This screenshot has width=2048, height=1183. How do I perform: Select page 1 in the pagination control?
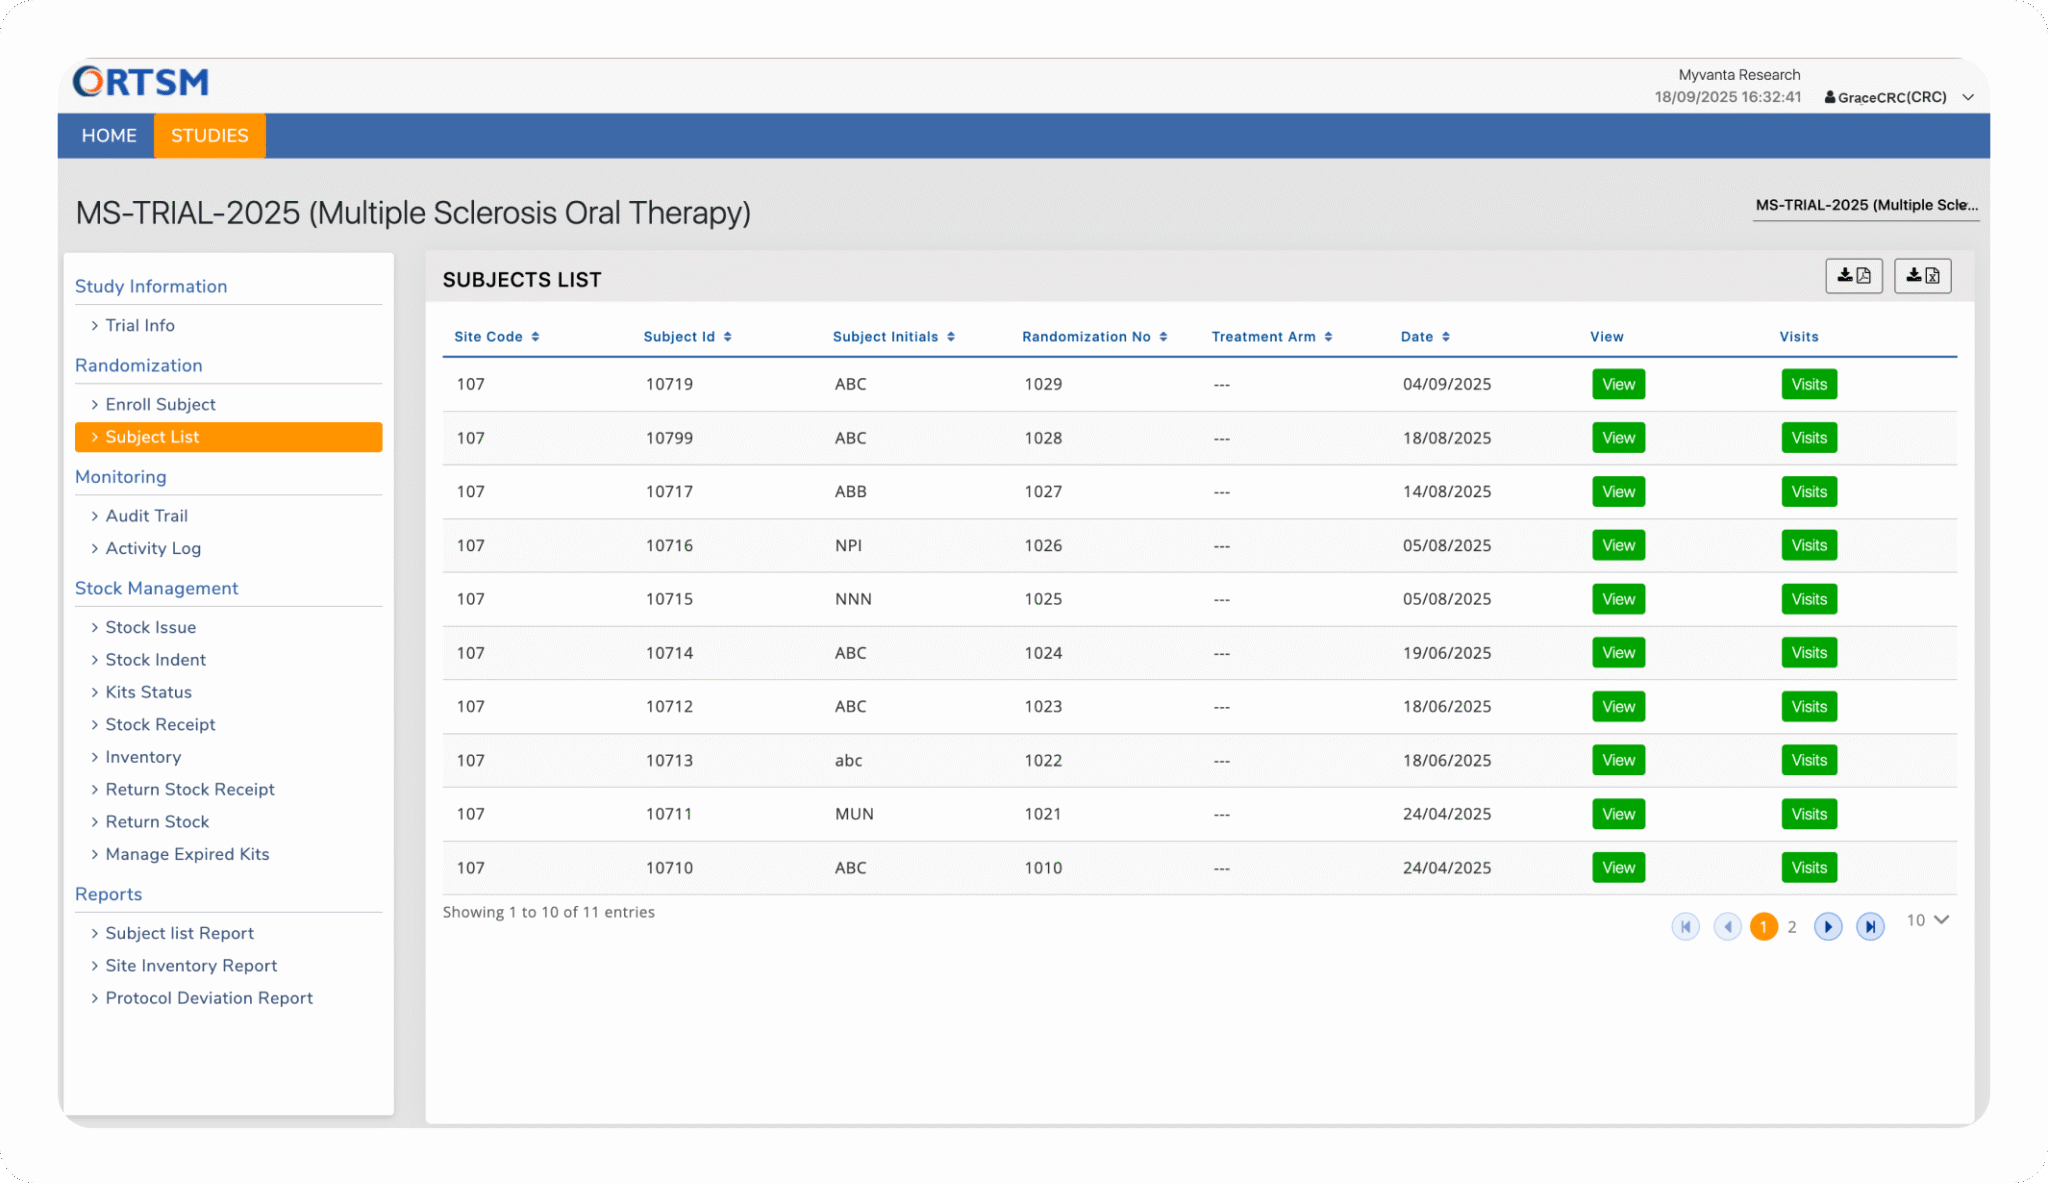1763,926
